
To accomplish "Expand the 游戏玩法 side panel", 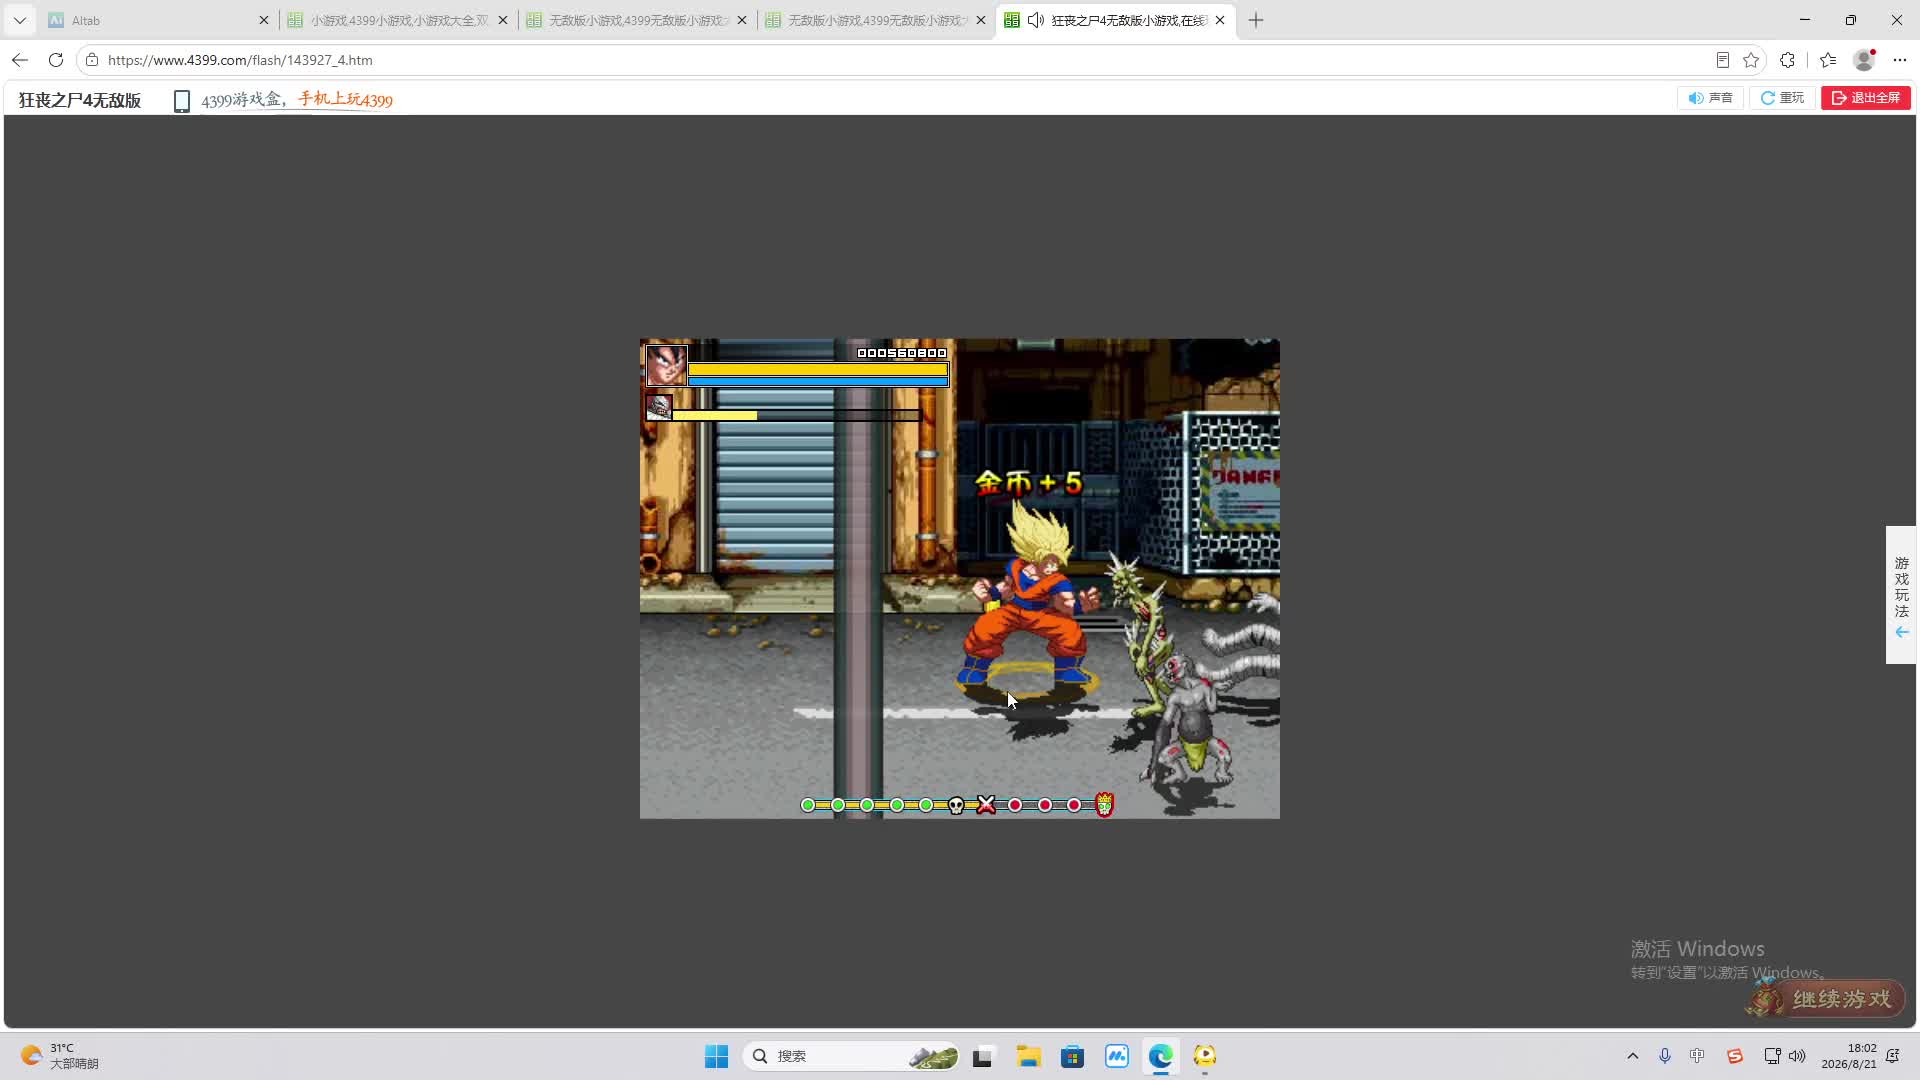I will point(1901,595).
